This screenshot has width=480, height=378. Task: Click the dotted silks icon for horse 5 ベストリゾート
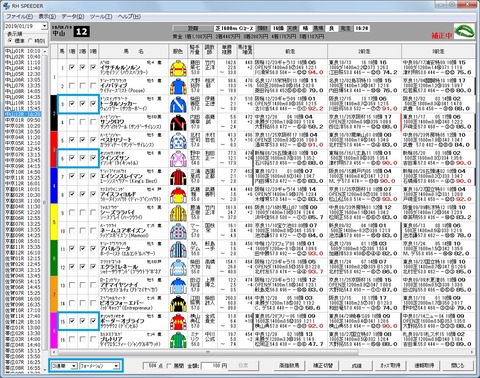pyautogui.click(x=178, y=140)
